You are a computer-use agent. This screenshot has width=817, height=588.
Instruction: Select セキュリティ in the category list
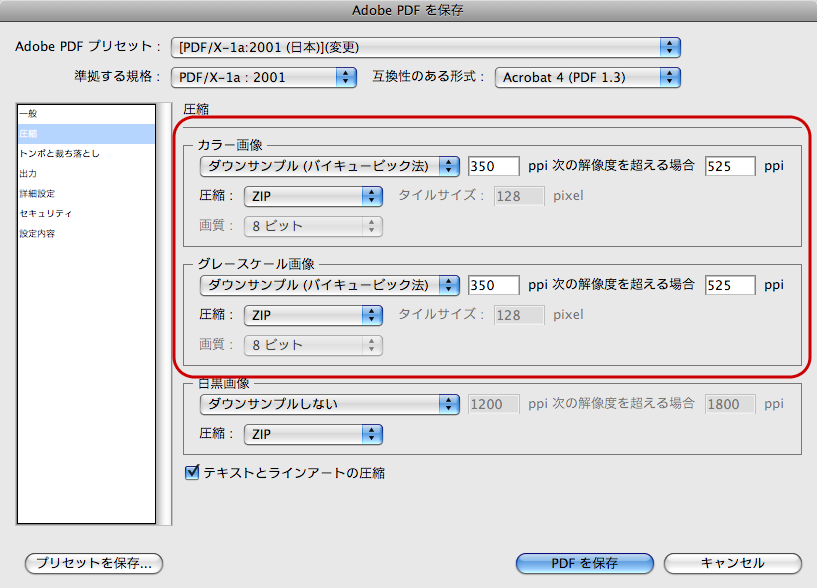pos(86,213)
